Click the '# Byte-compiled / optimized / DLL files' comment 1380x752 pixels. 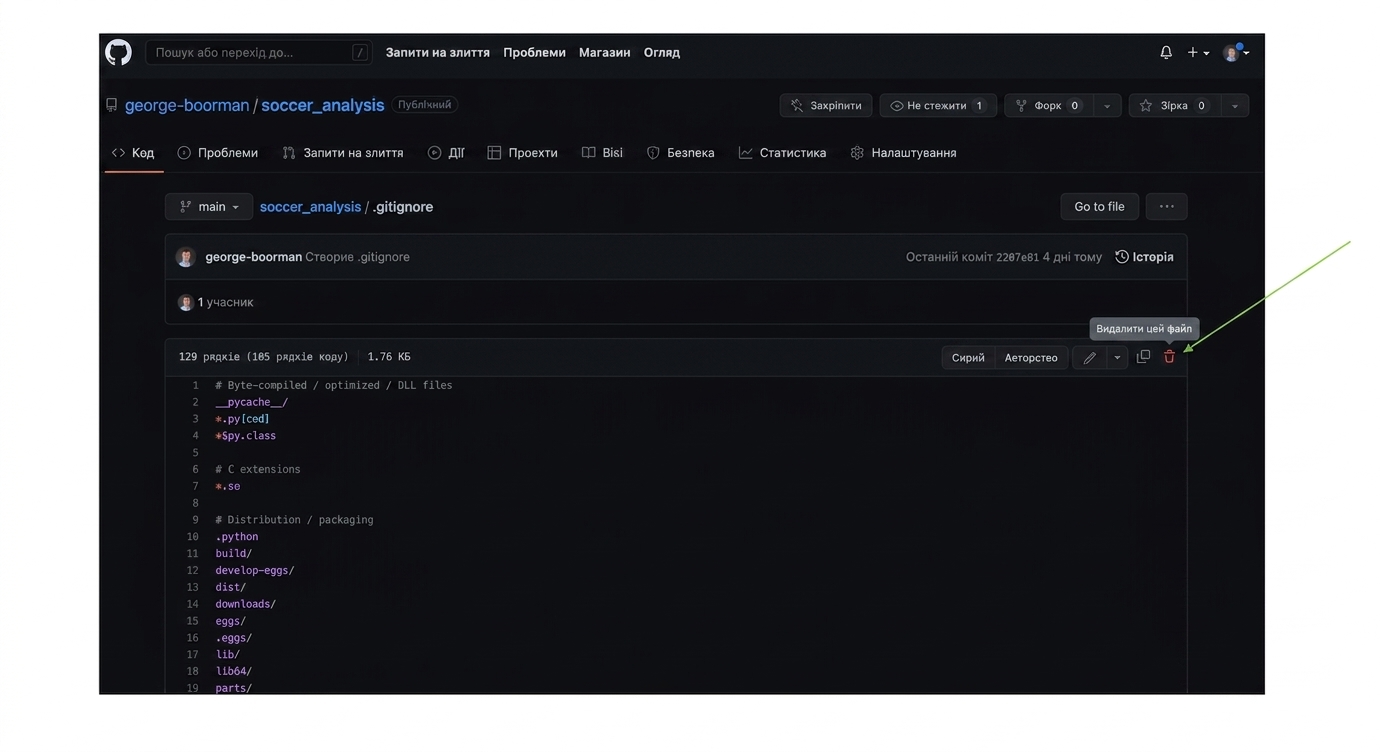click(334, 385)
